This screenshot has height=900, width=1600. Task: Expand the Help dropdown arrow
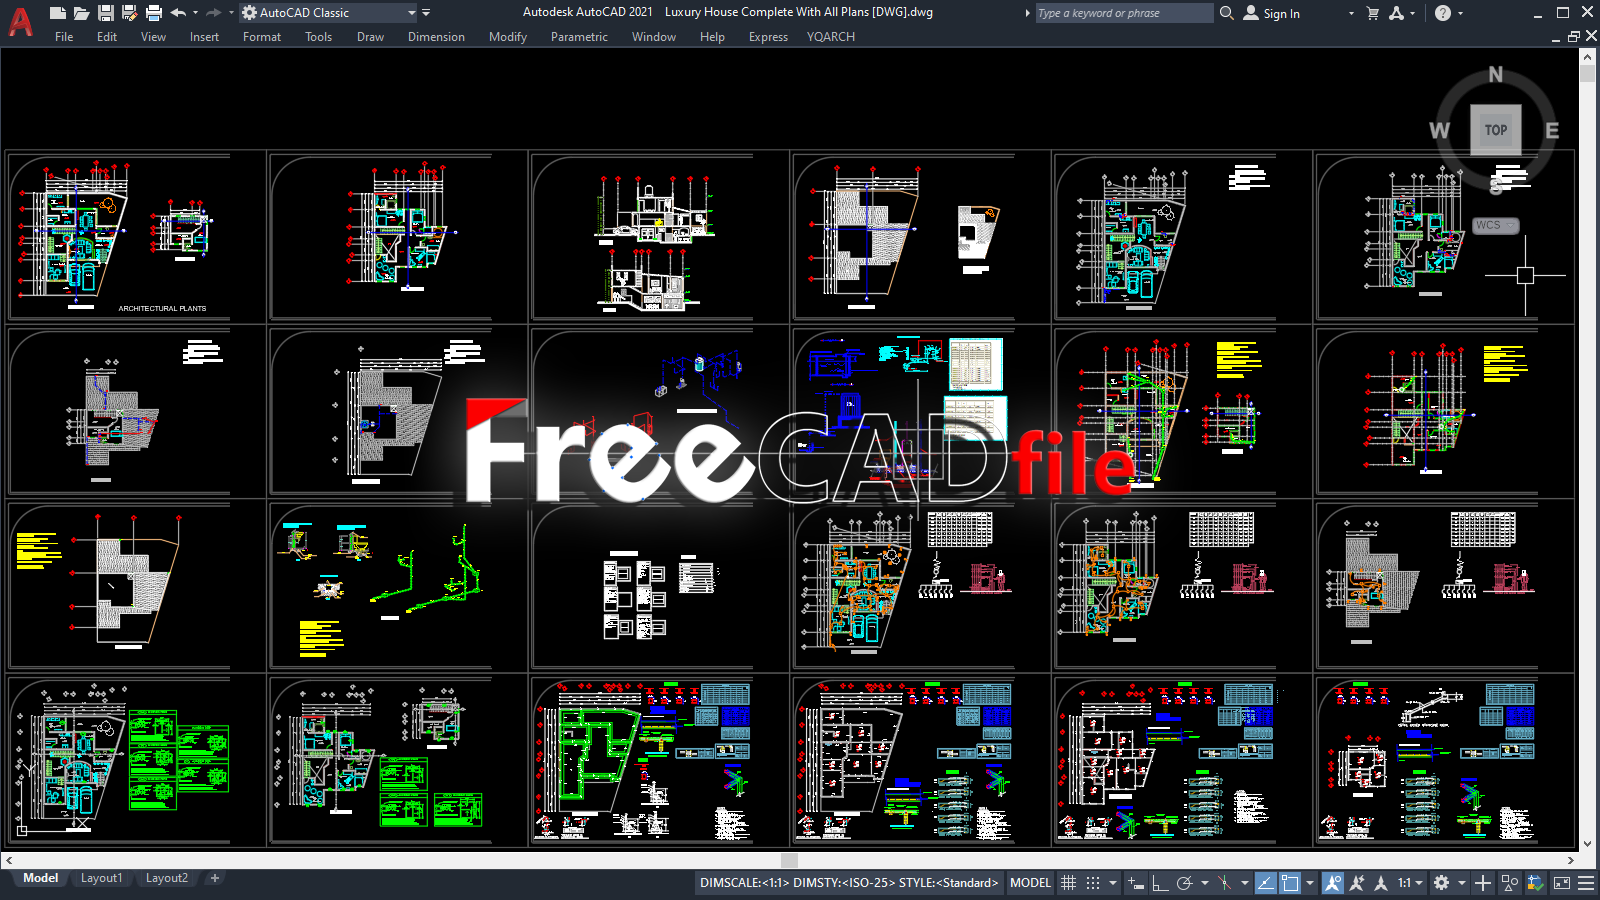pos(1460,13)
